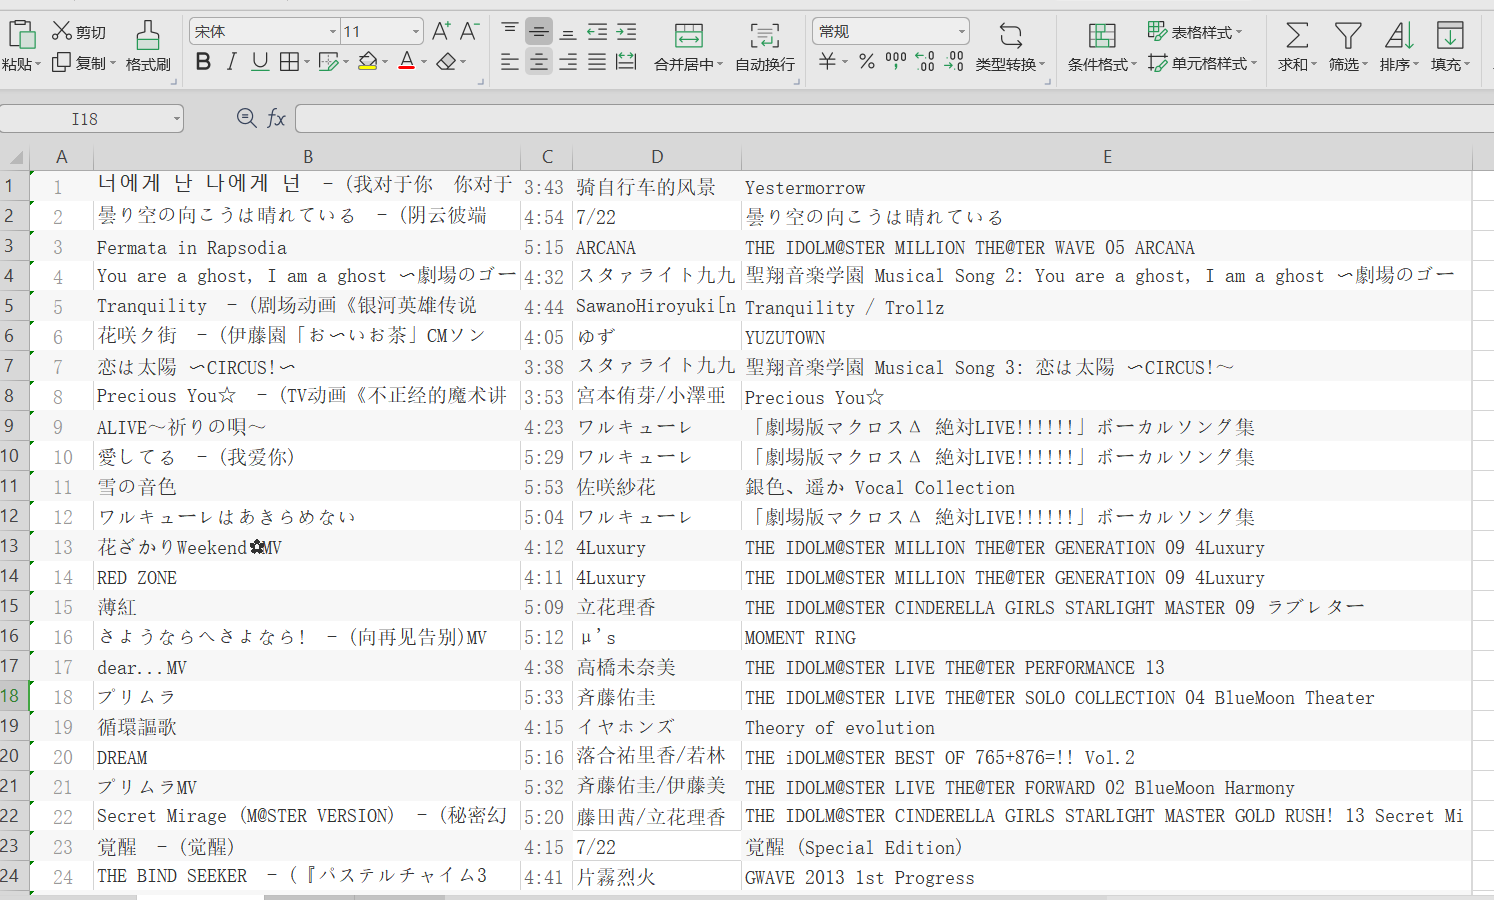Increase decimal places
Viewport: 1494px width, 900px height.
pyautogui.click(x=925, y=62)
